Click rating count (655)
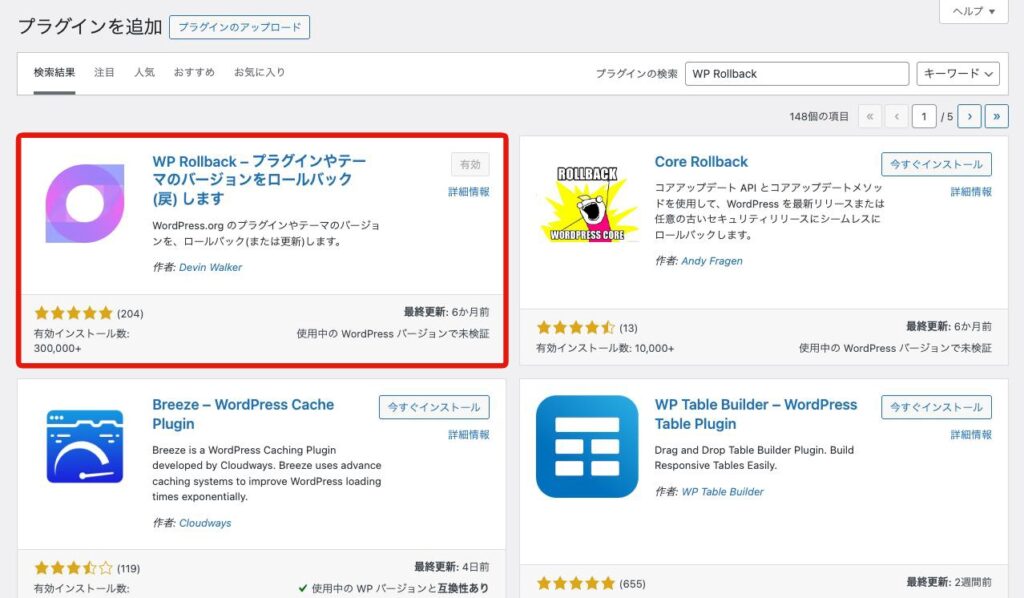 [632, 584]
